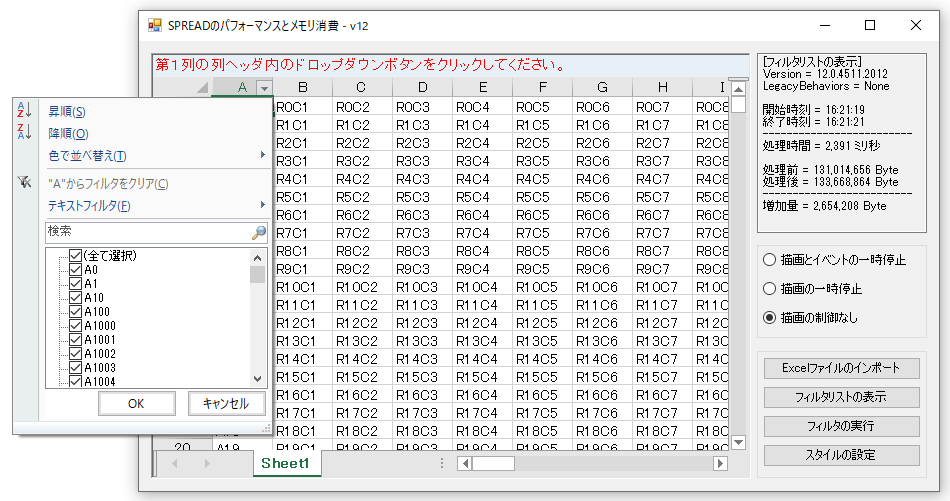Choose 昇順(S) sort option
950x501 pixels.
(x=67, y=111)
